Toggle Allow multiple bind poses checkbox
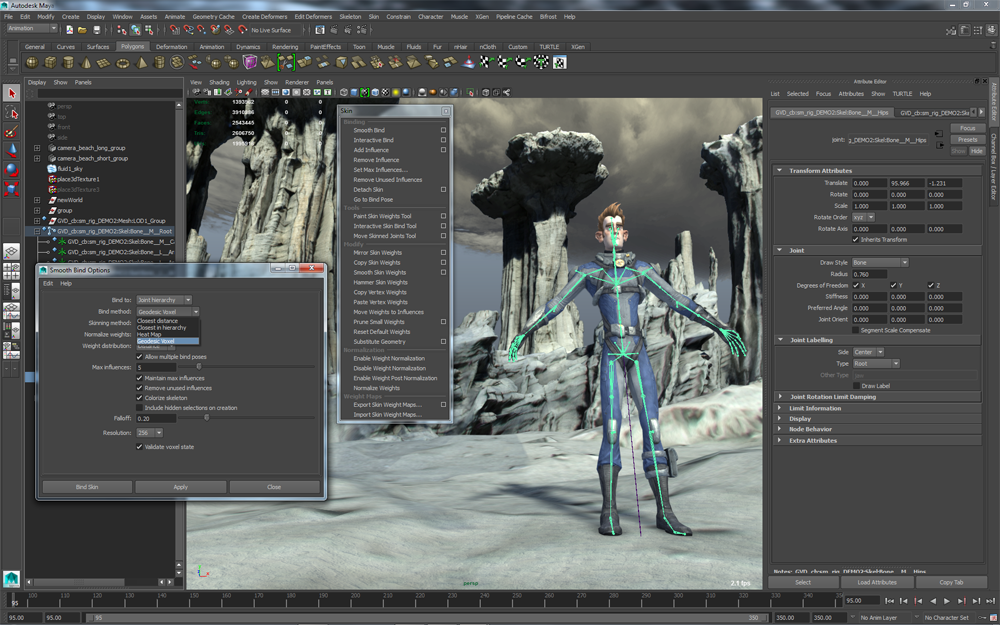 140,357
